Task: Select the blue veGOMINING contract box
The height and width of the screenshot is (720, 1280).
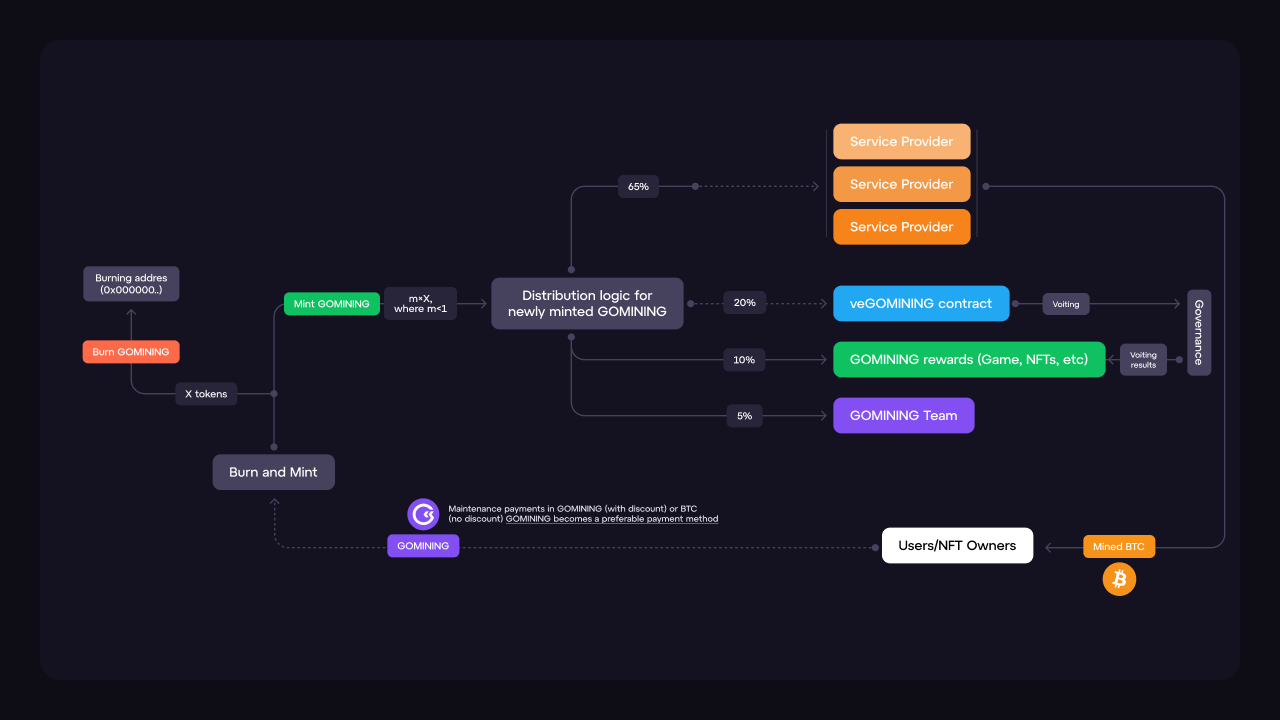Action: point(921,303)
